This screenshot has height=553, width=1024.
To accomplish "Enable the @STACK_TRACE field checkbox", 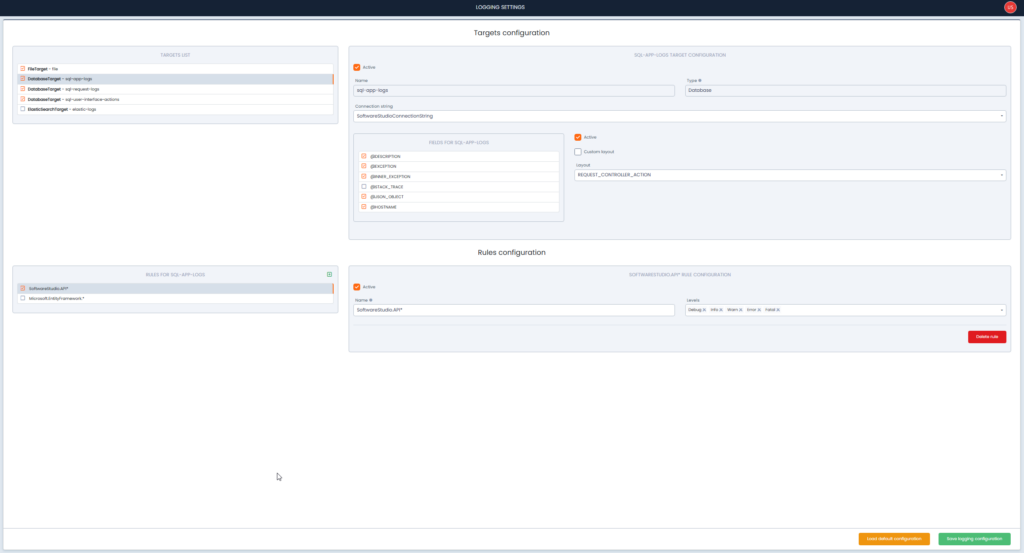I will pyautogui.click(x=364, y=187).
